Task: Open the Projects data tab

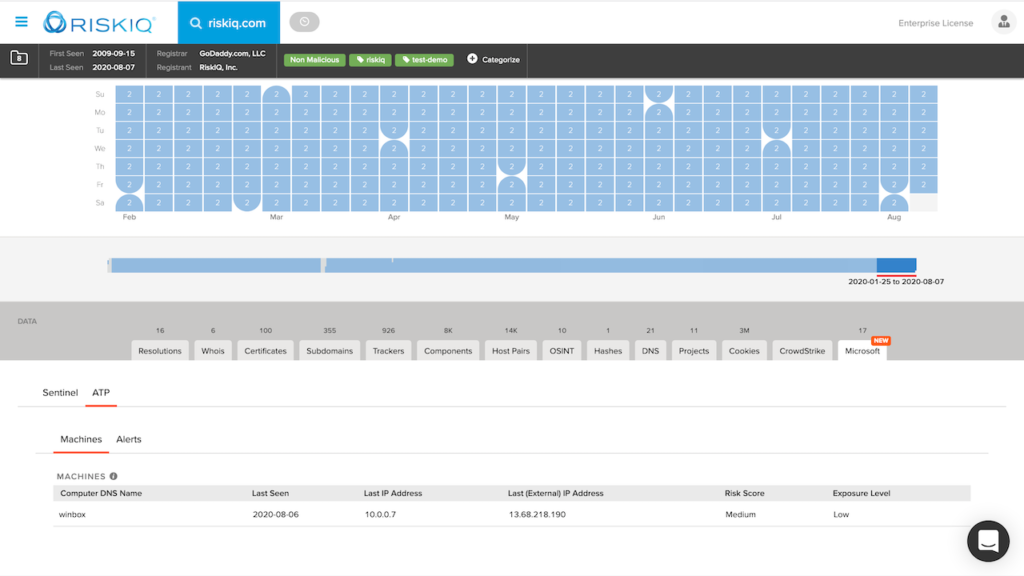Action: (x=694, y=350)
